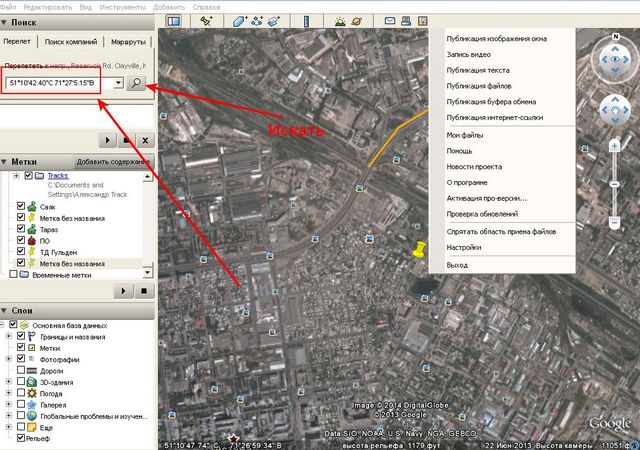Select Выход in the context menu
The image size is (640, 450).
click(x=457, y=265)
